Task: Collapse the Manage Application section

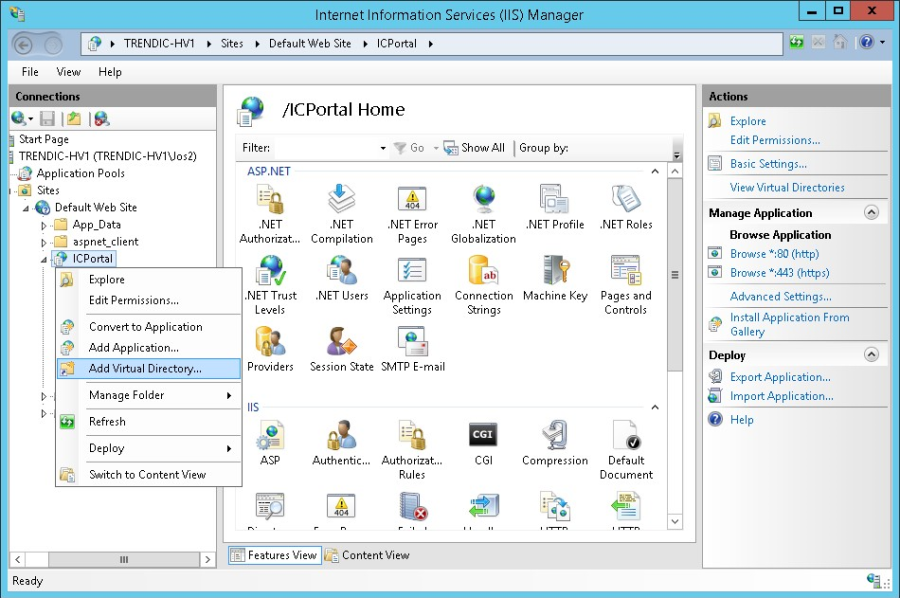Action: [871, 212]
